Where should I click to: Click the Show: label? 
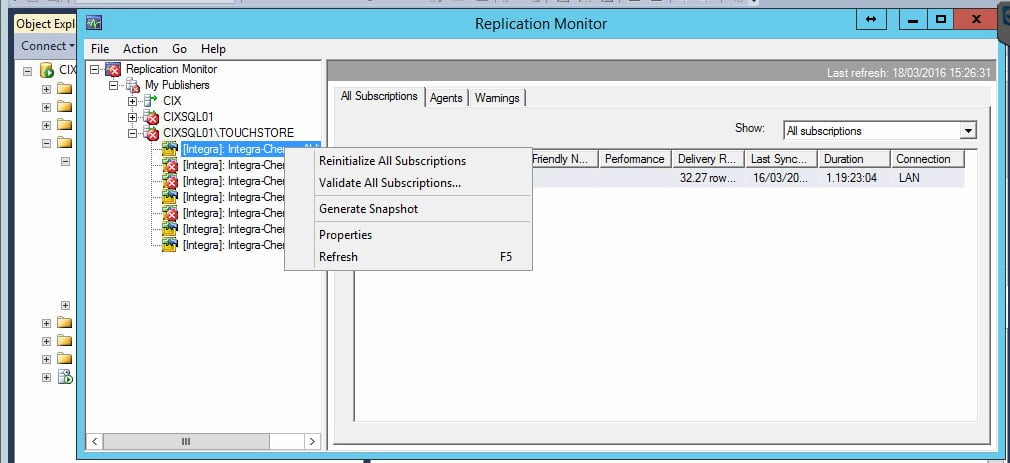pos(750,128)
